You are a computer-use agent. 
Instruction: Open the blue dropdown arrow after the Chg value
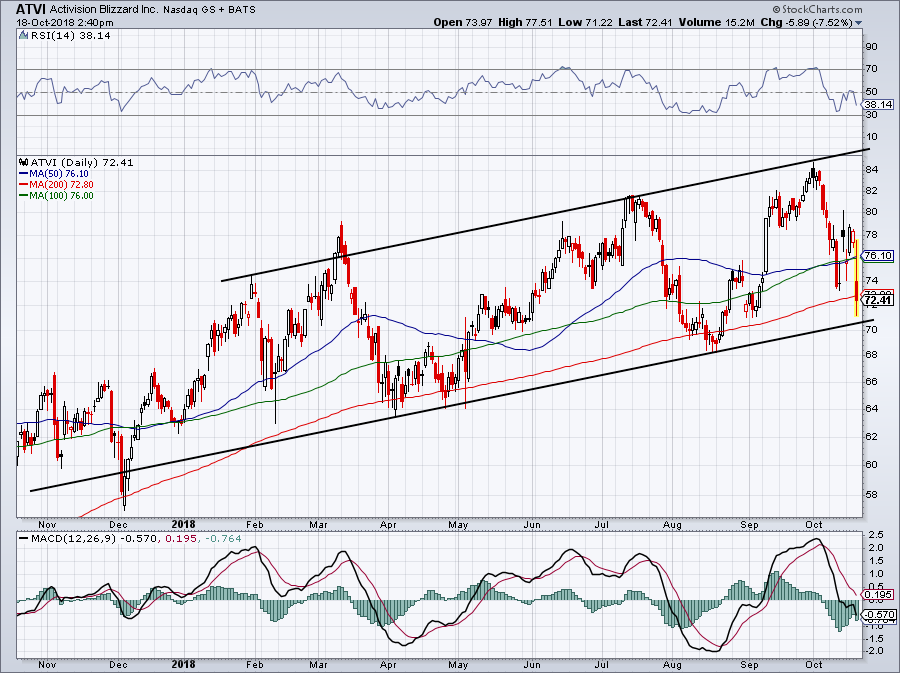[x=859, y=23]
